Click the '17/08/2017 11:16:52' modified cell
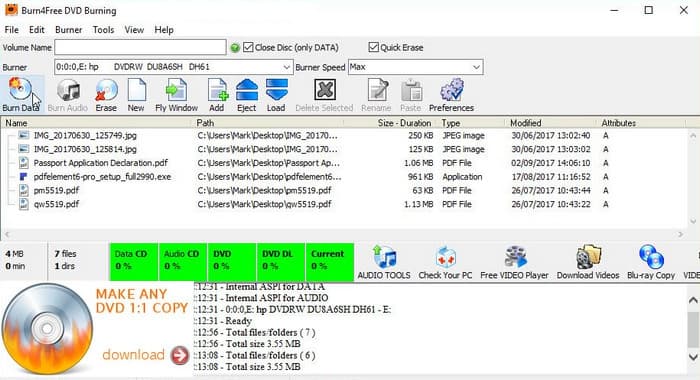 (x=551, y=177)
